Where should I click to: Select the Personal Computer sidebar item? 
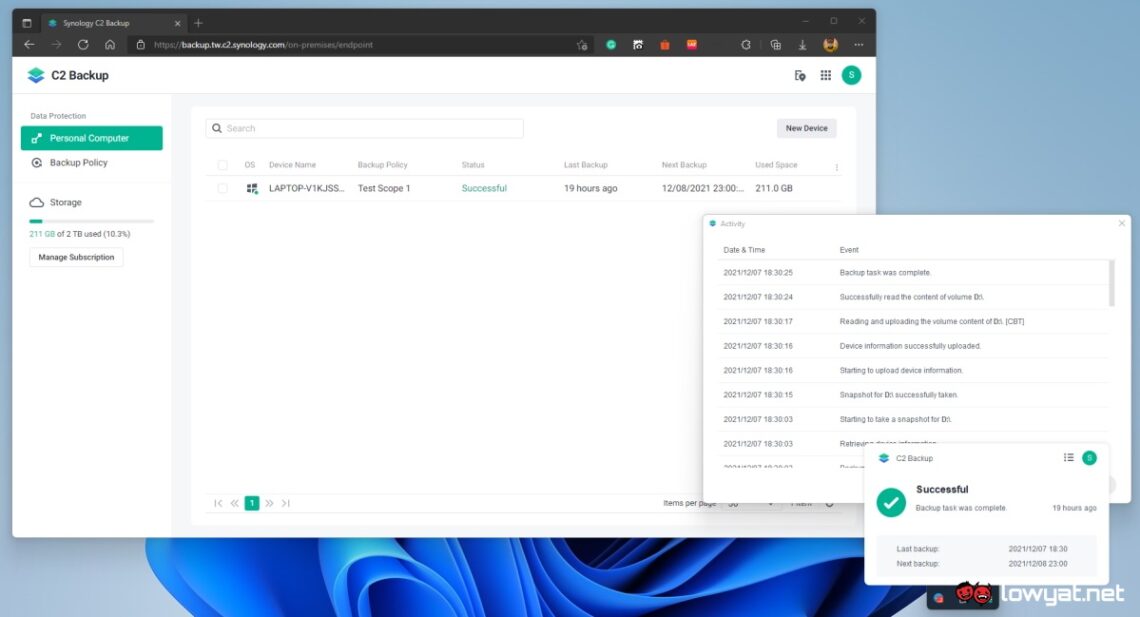(x=91, y=138)
